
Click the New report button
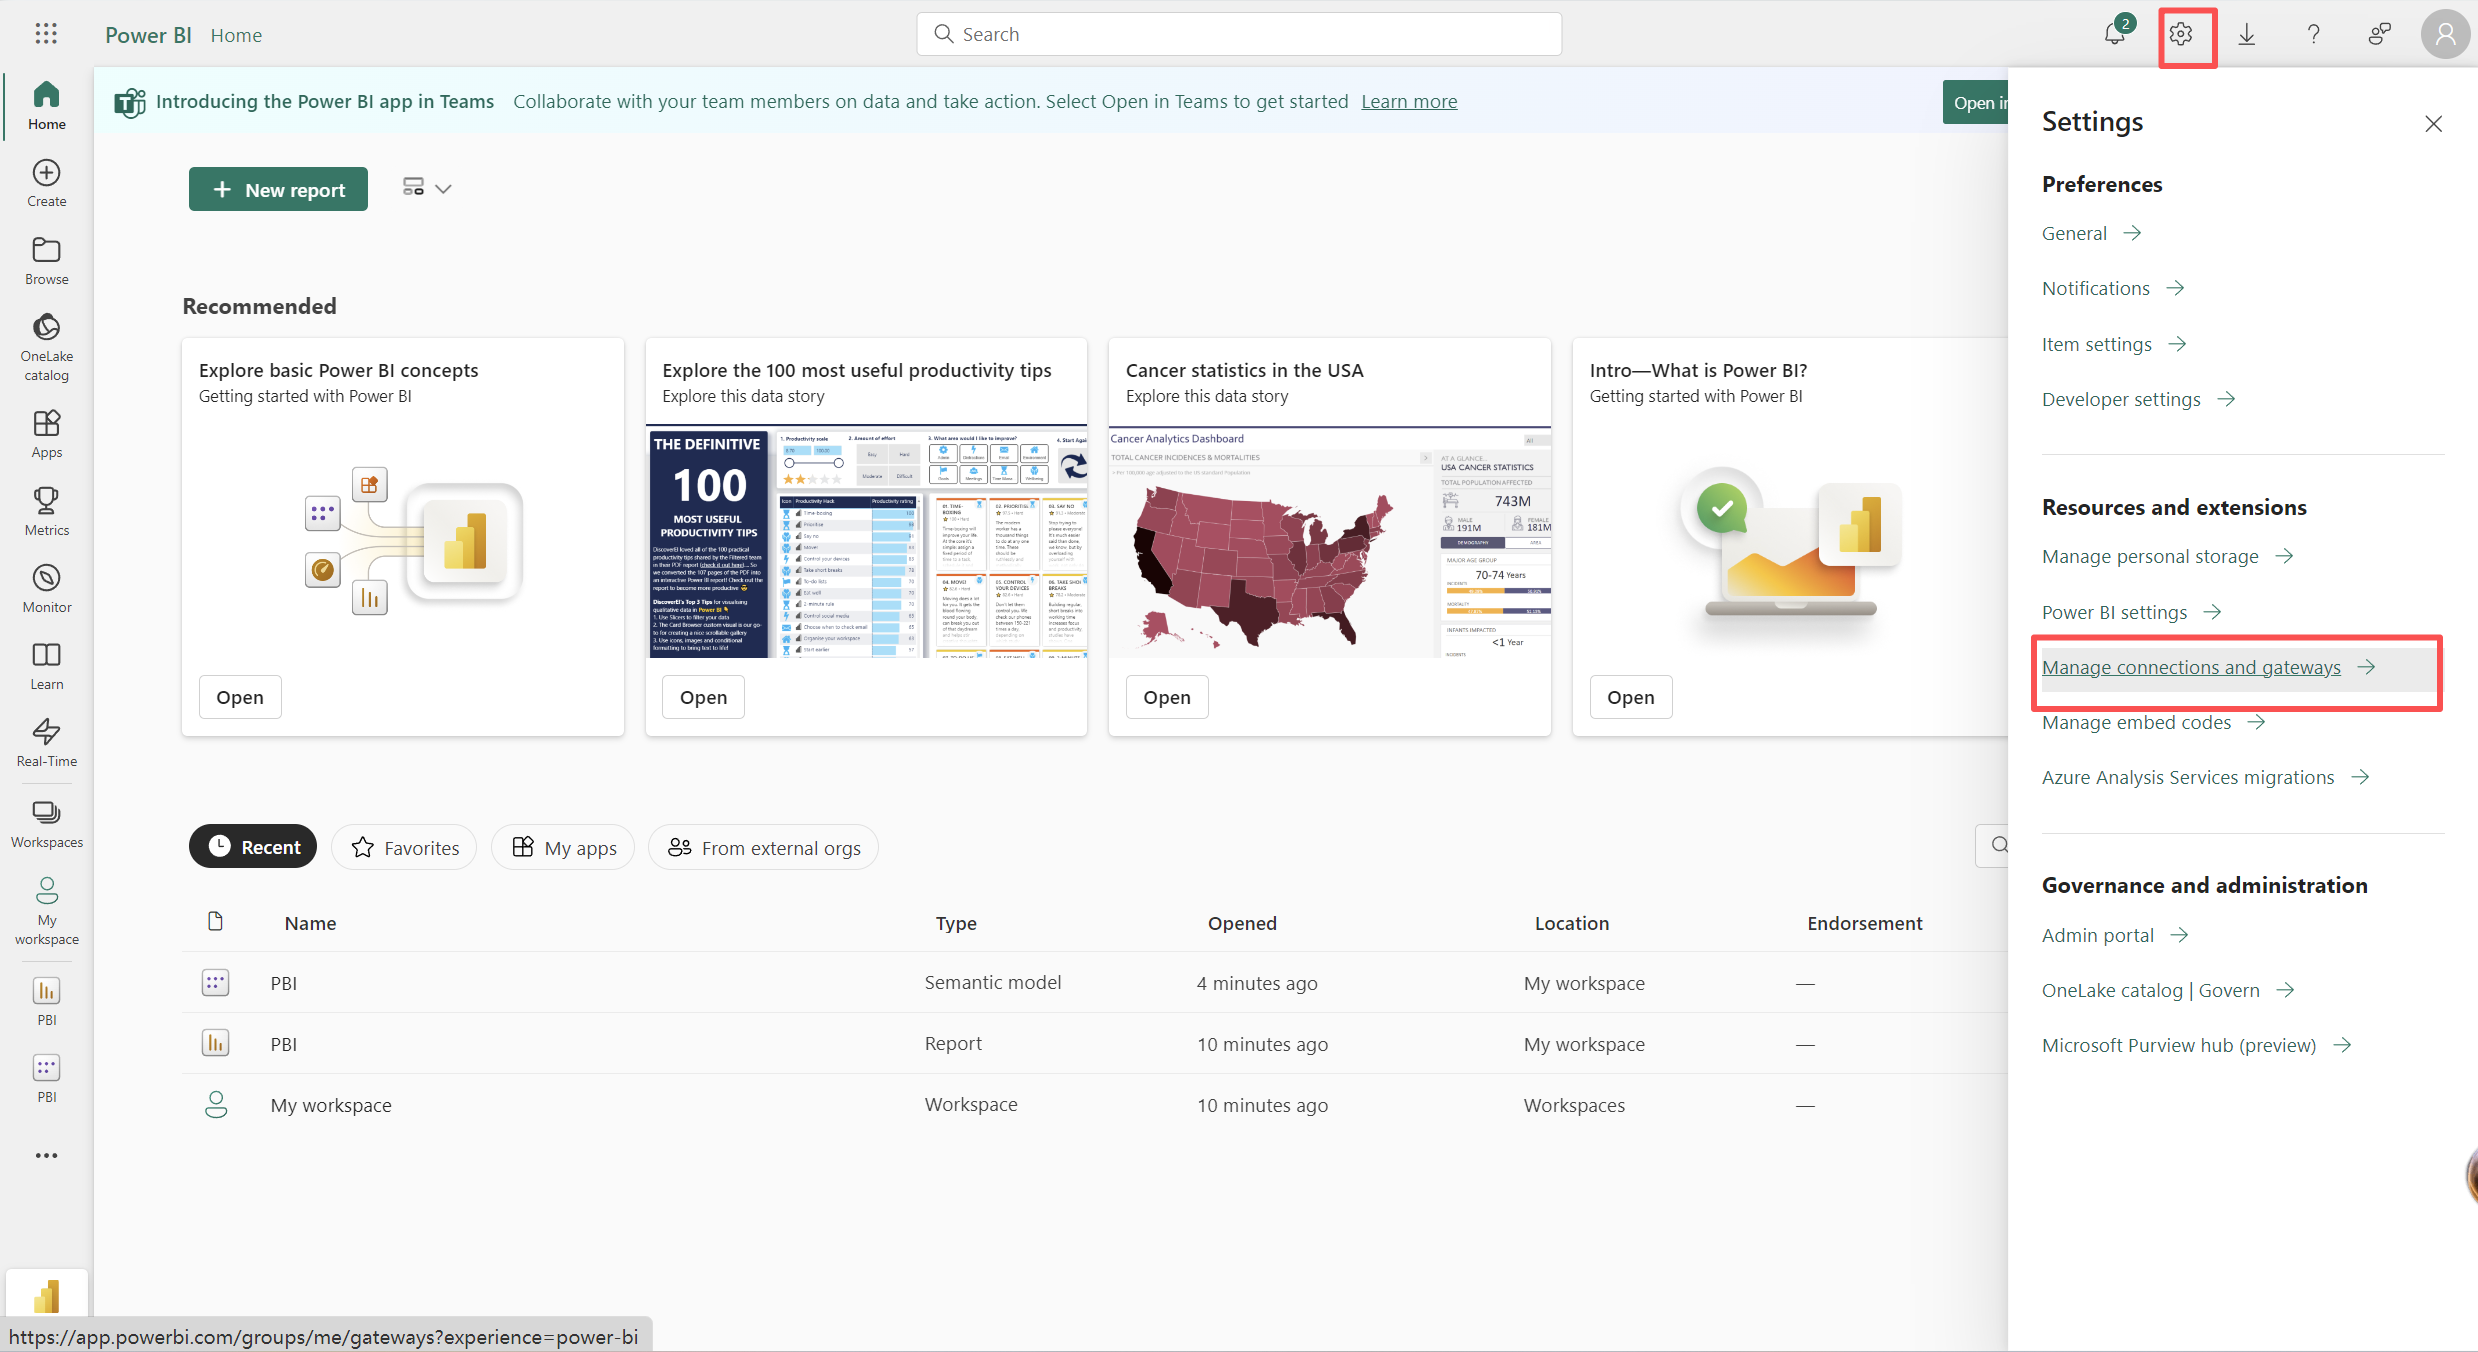[278, 189]
